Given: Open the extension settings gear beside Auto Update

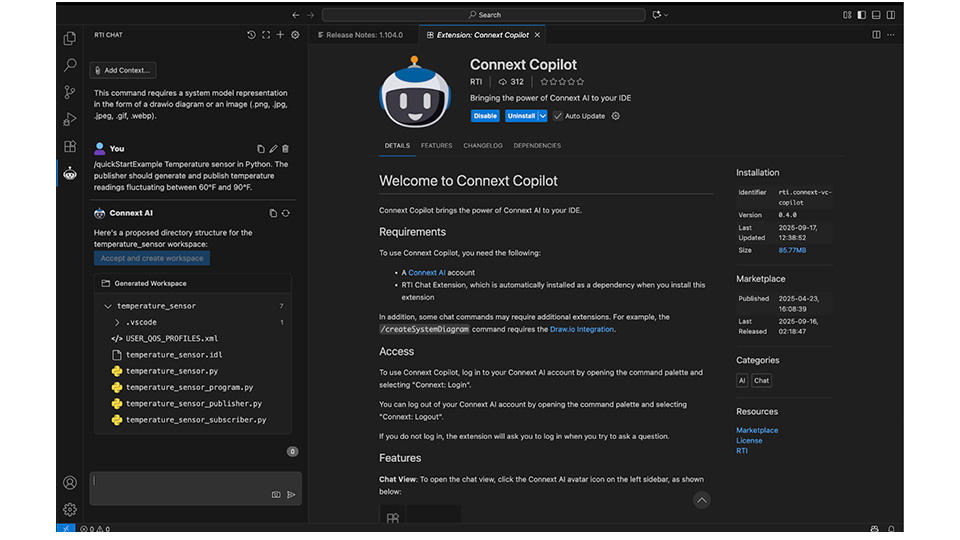Looking at the screenshot, I should [616, 116].
